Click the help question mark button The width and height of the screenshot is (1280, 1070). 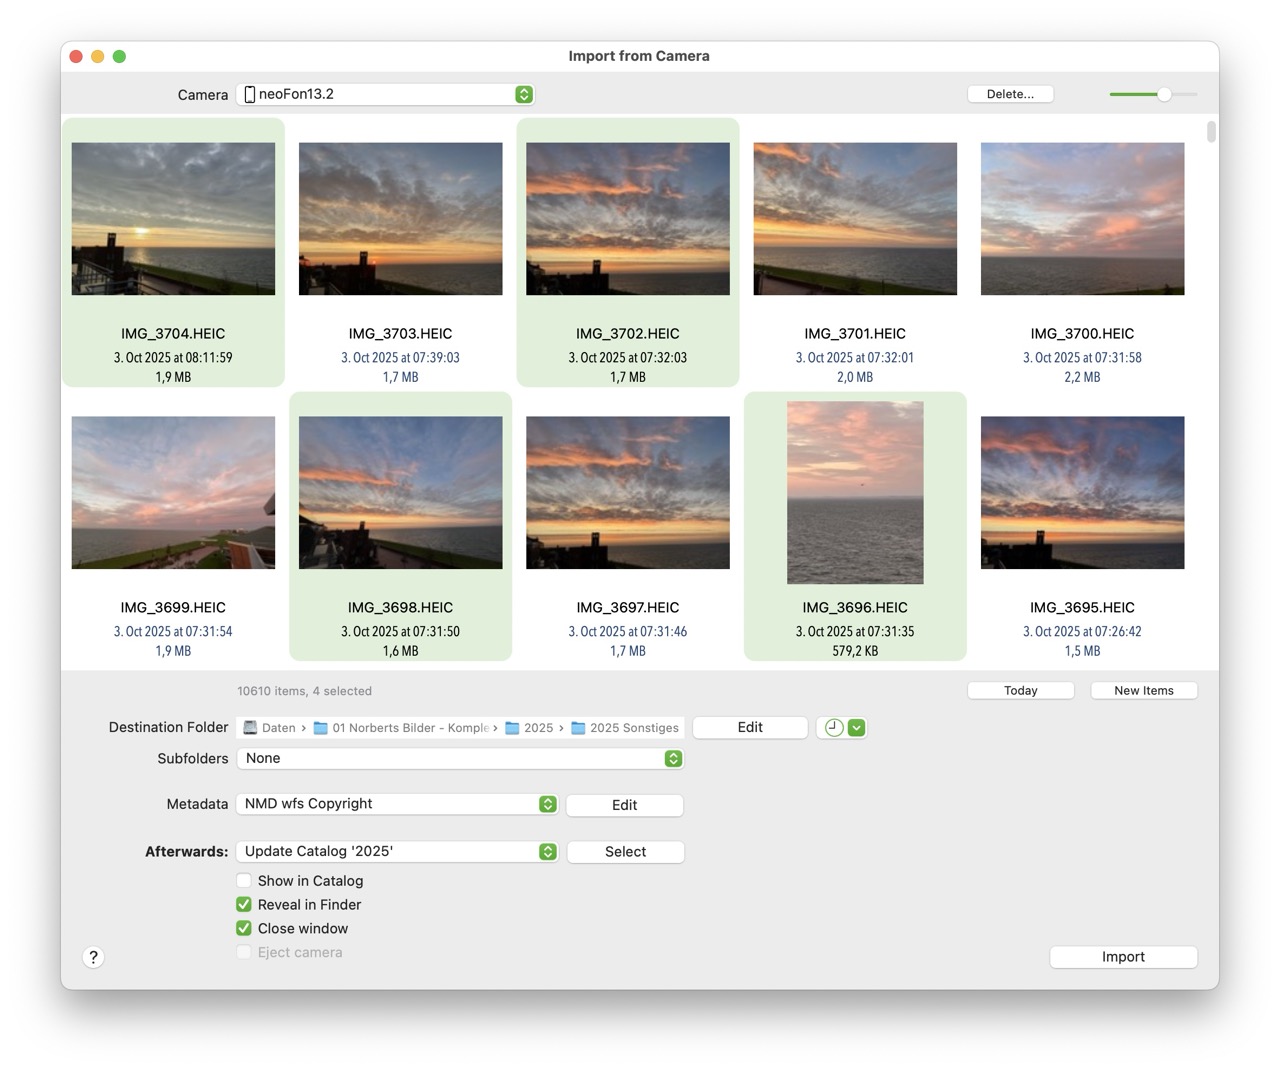93,957
